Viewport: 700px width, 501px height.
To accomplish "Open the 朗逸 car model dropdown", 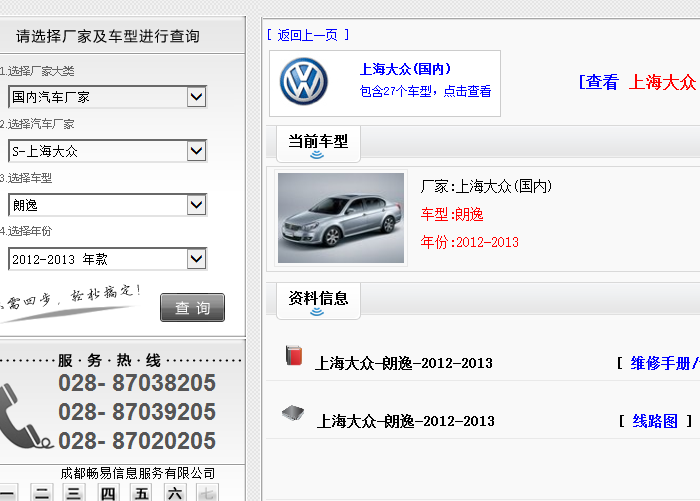I will pos(107,205).
